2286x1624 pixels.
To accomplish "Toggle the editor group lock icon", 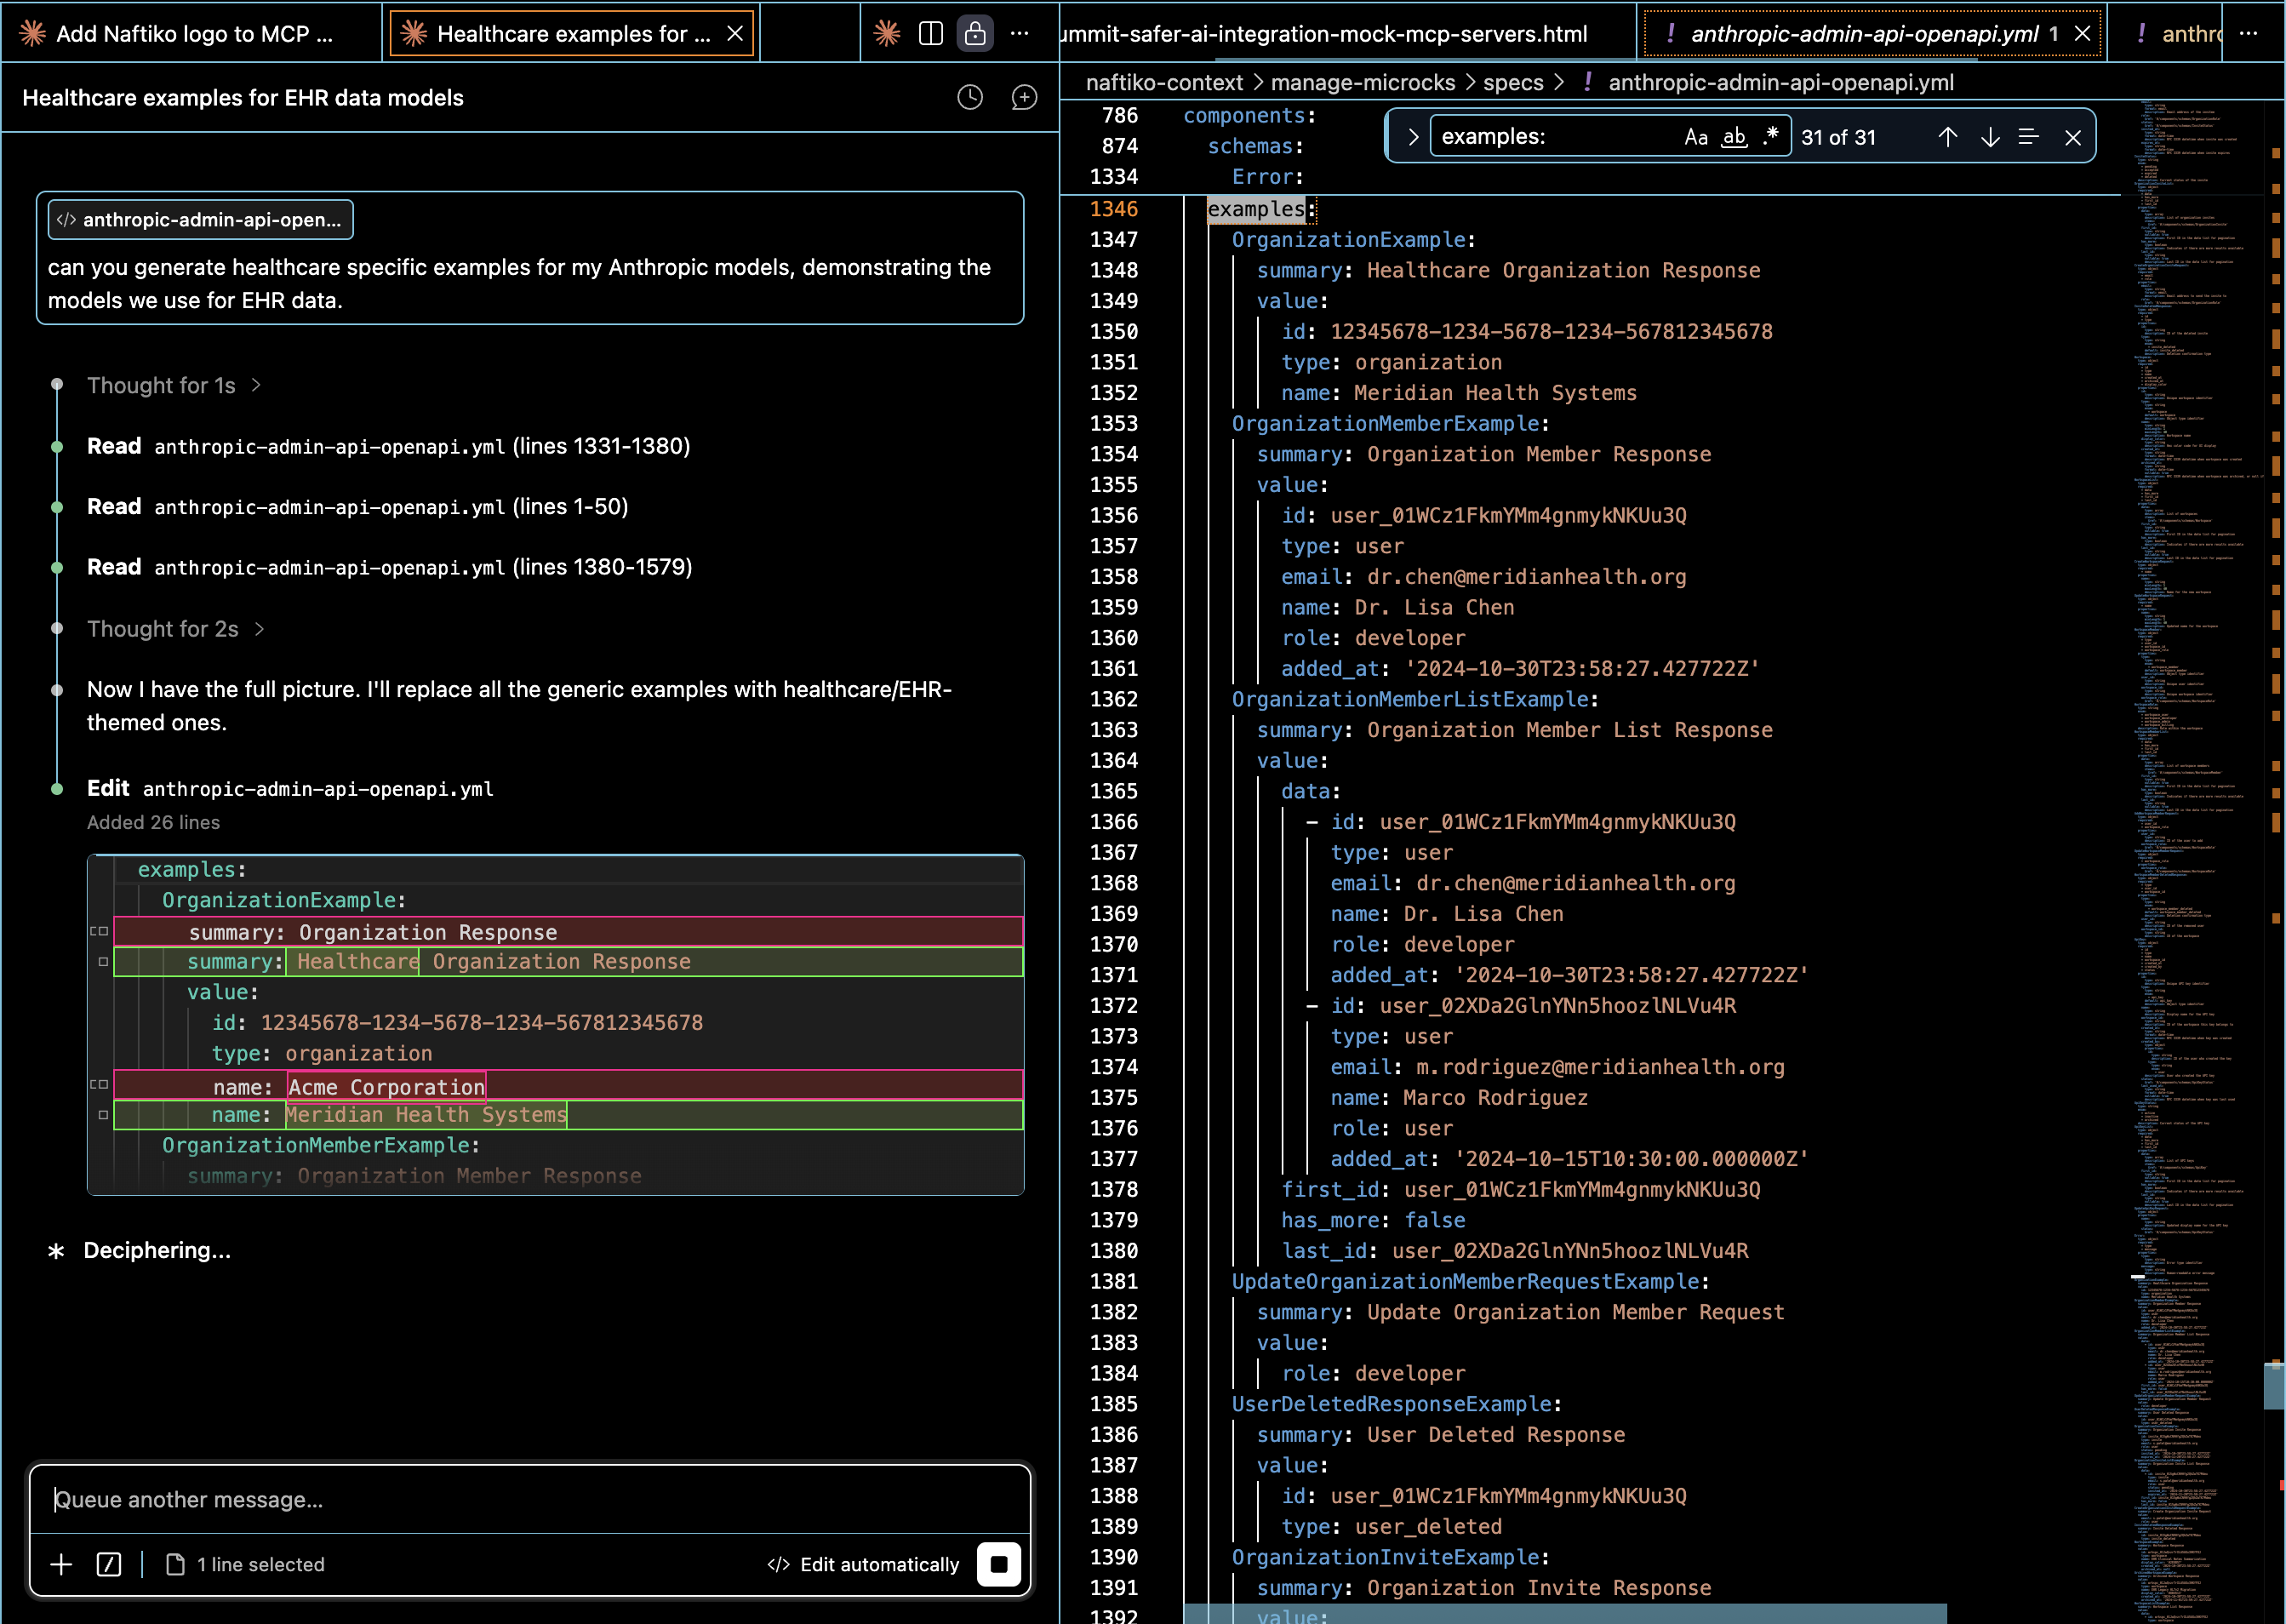I will click(x=975, y=34).
